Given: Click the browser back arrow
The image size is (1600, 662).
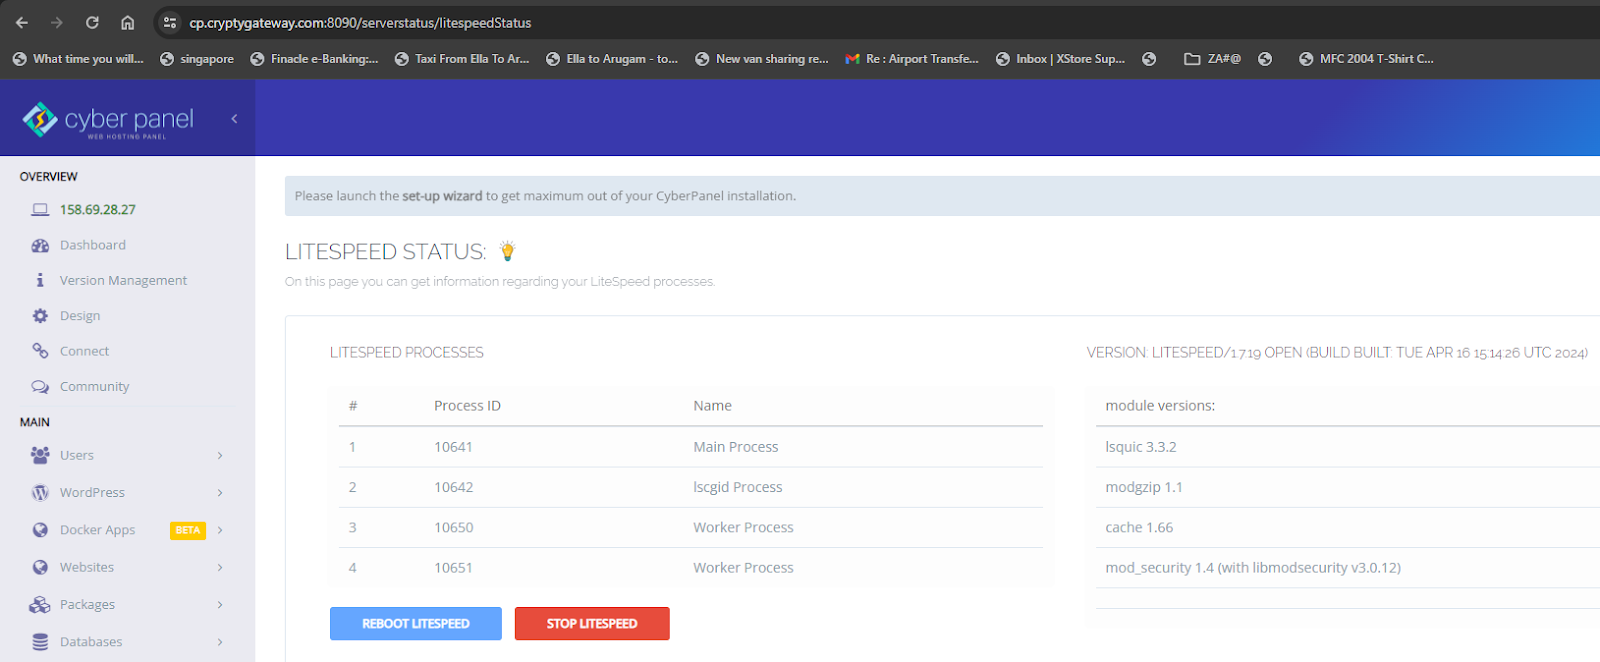Looking at the screenshot, I should pyautogui.click(x=22, y=22).
